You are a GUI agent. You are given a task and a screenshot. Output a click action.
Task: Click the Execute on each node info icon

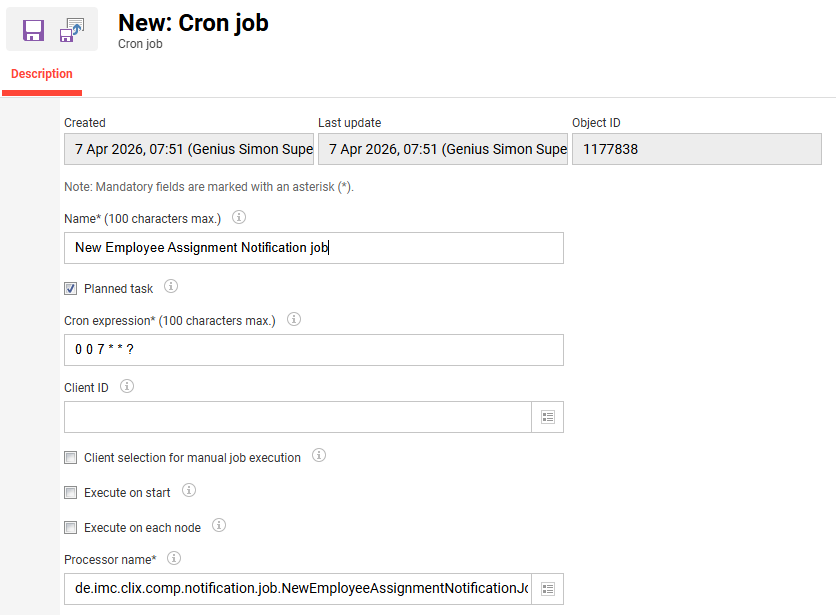(x=218, y=525)
